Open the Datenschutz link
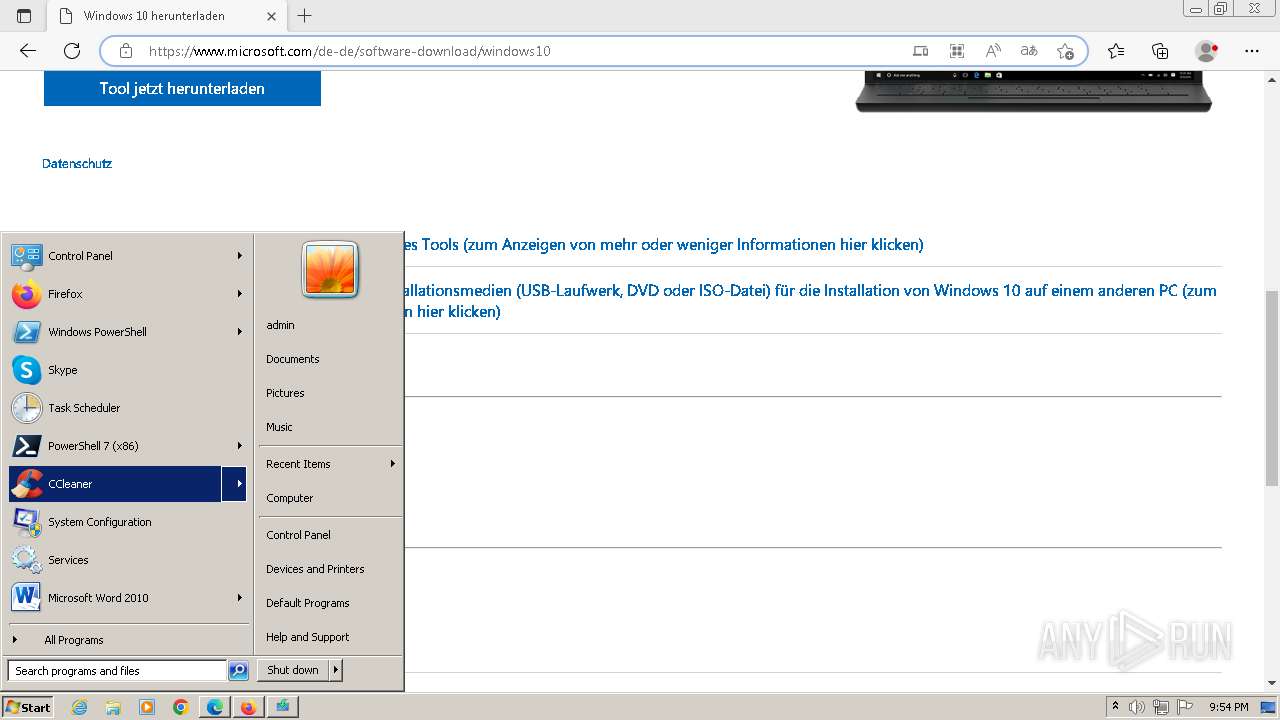This screenshot has width=1280, height=720. click(77, 163)
